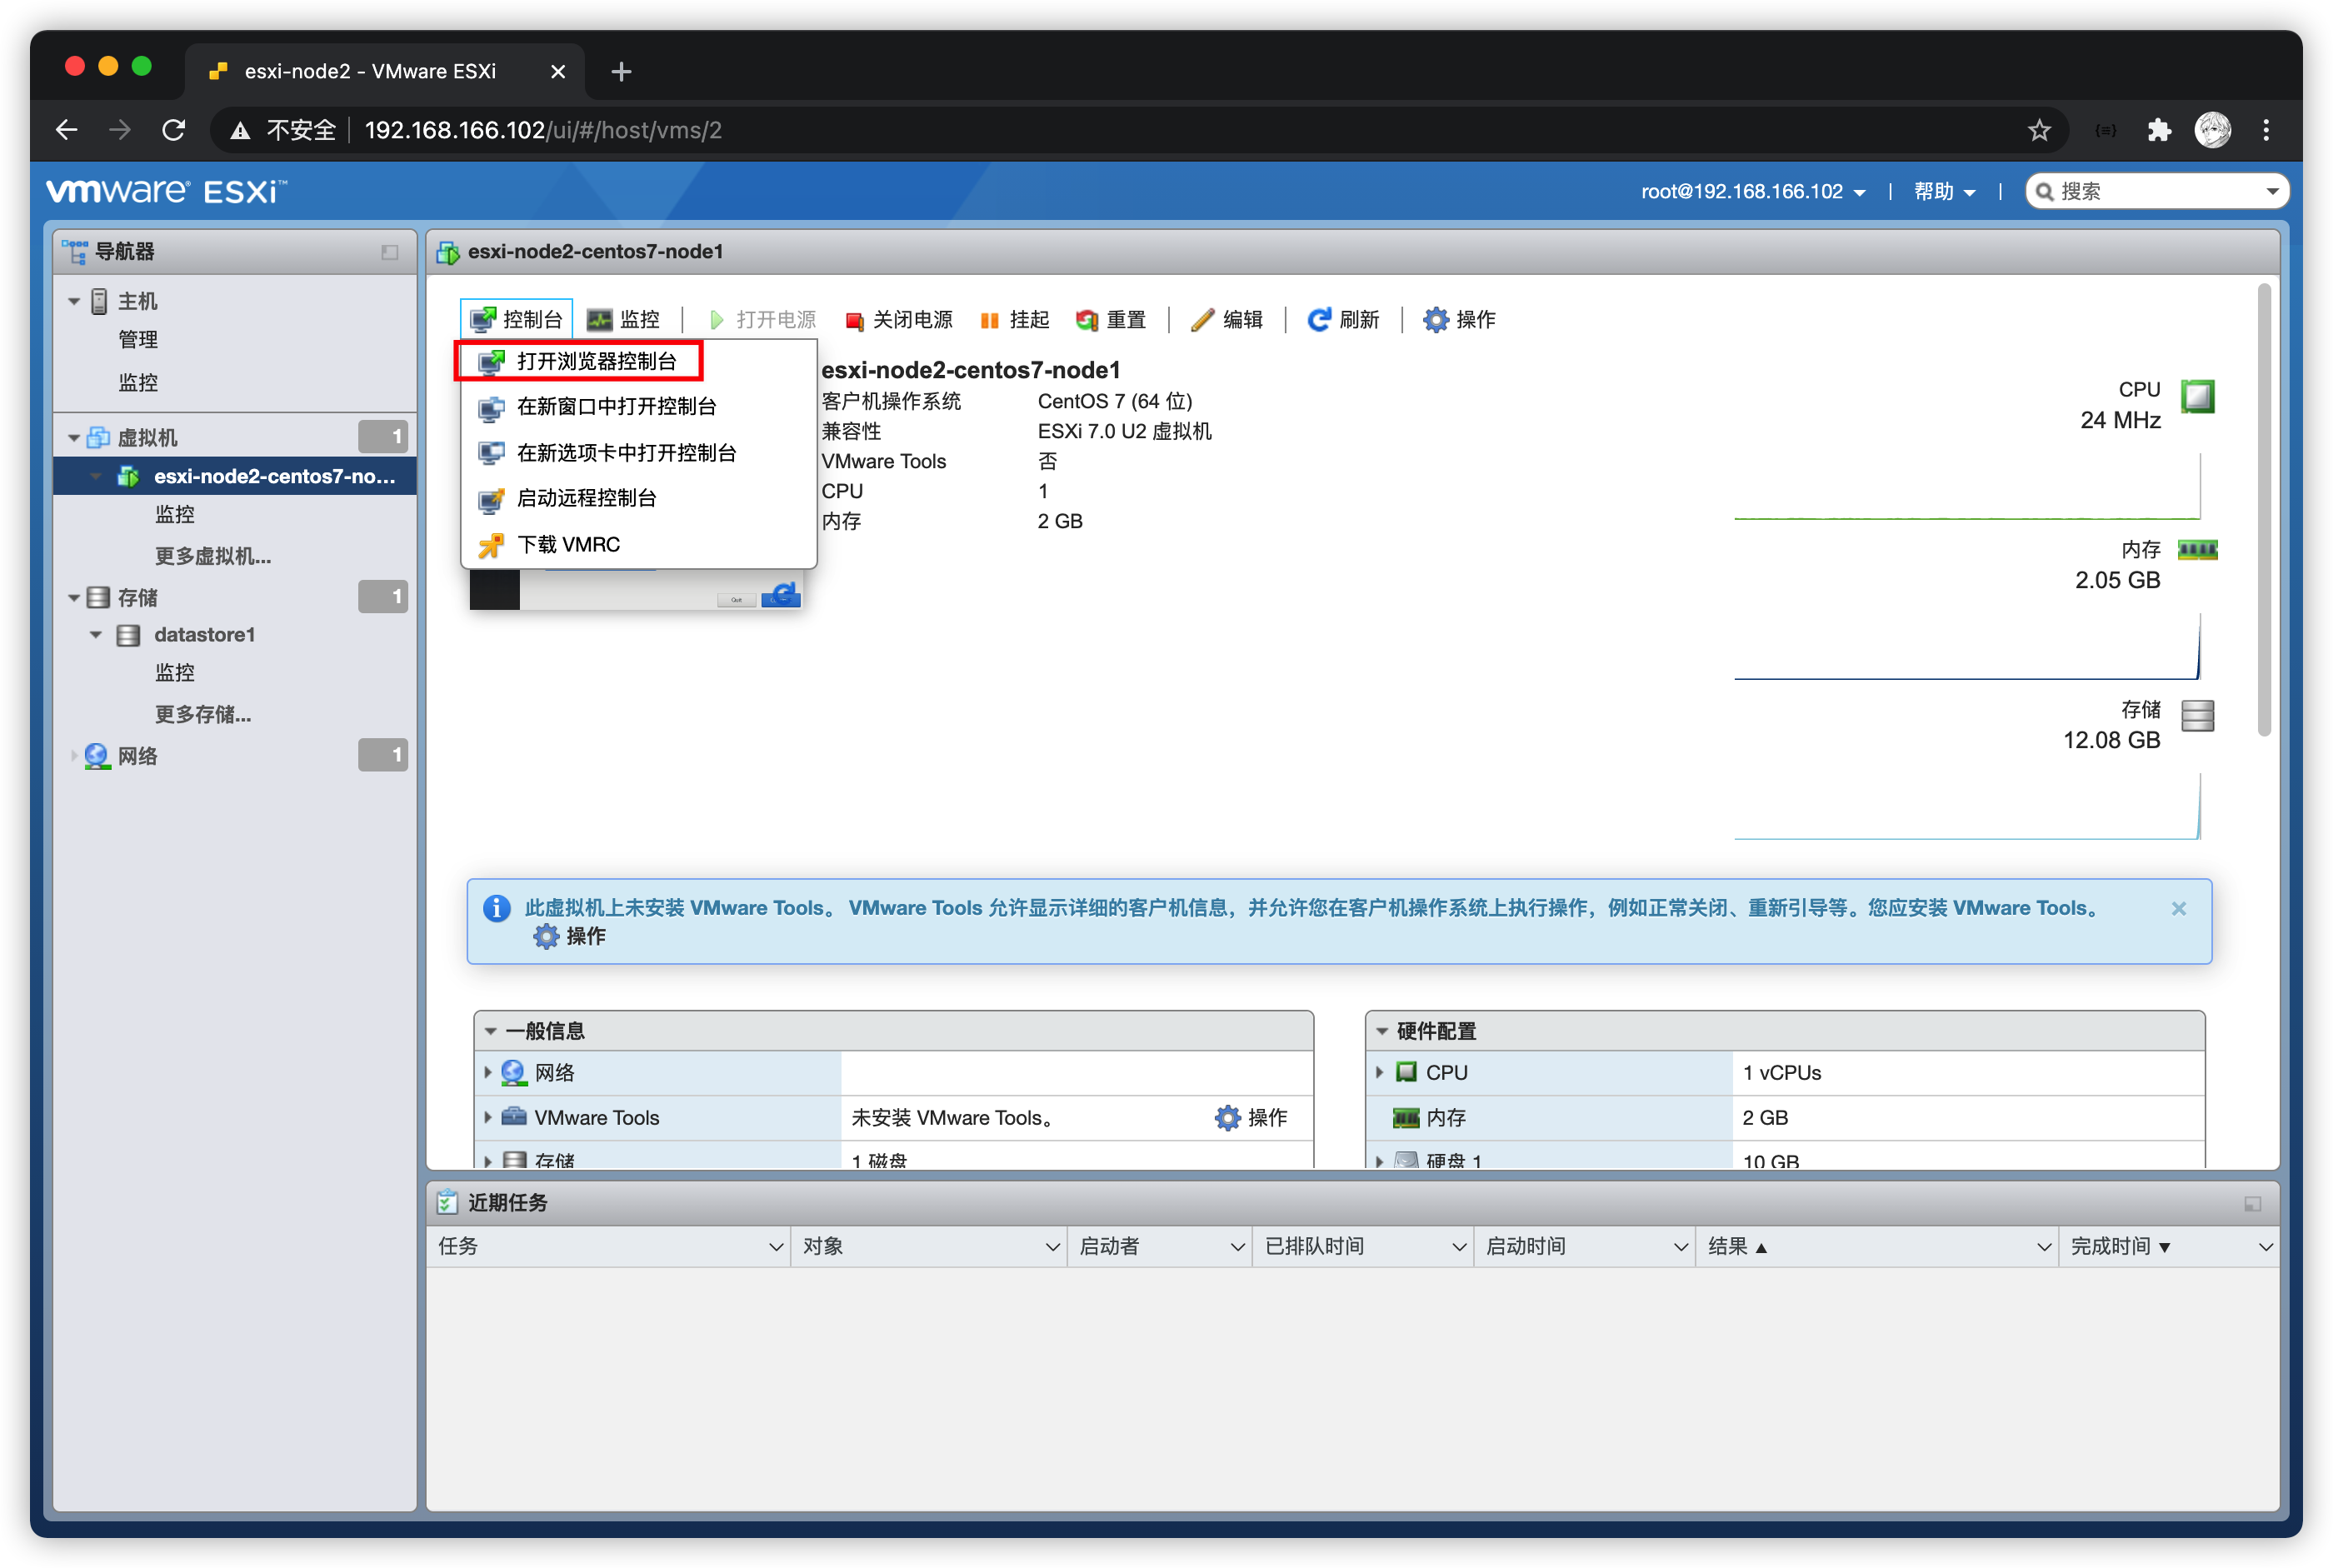Dismiss the VMware Tools info banner
The width and height of the screenshot is (2333, 1568).
pyautogui.click(x=2178, y=908)
